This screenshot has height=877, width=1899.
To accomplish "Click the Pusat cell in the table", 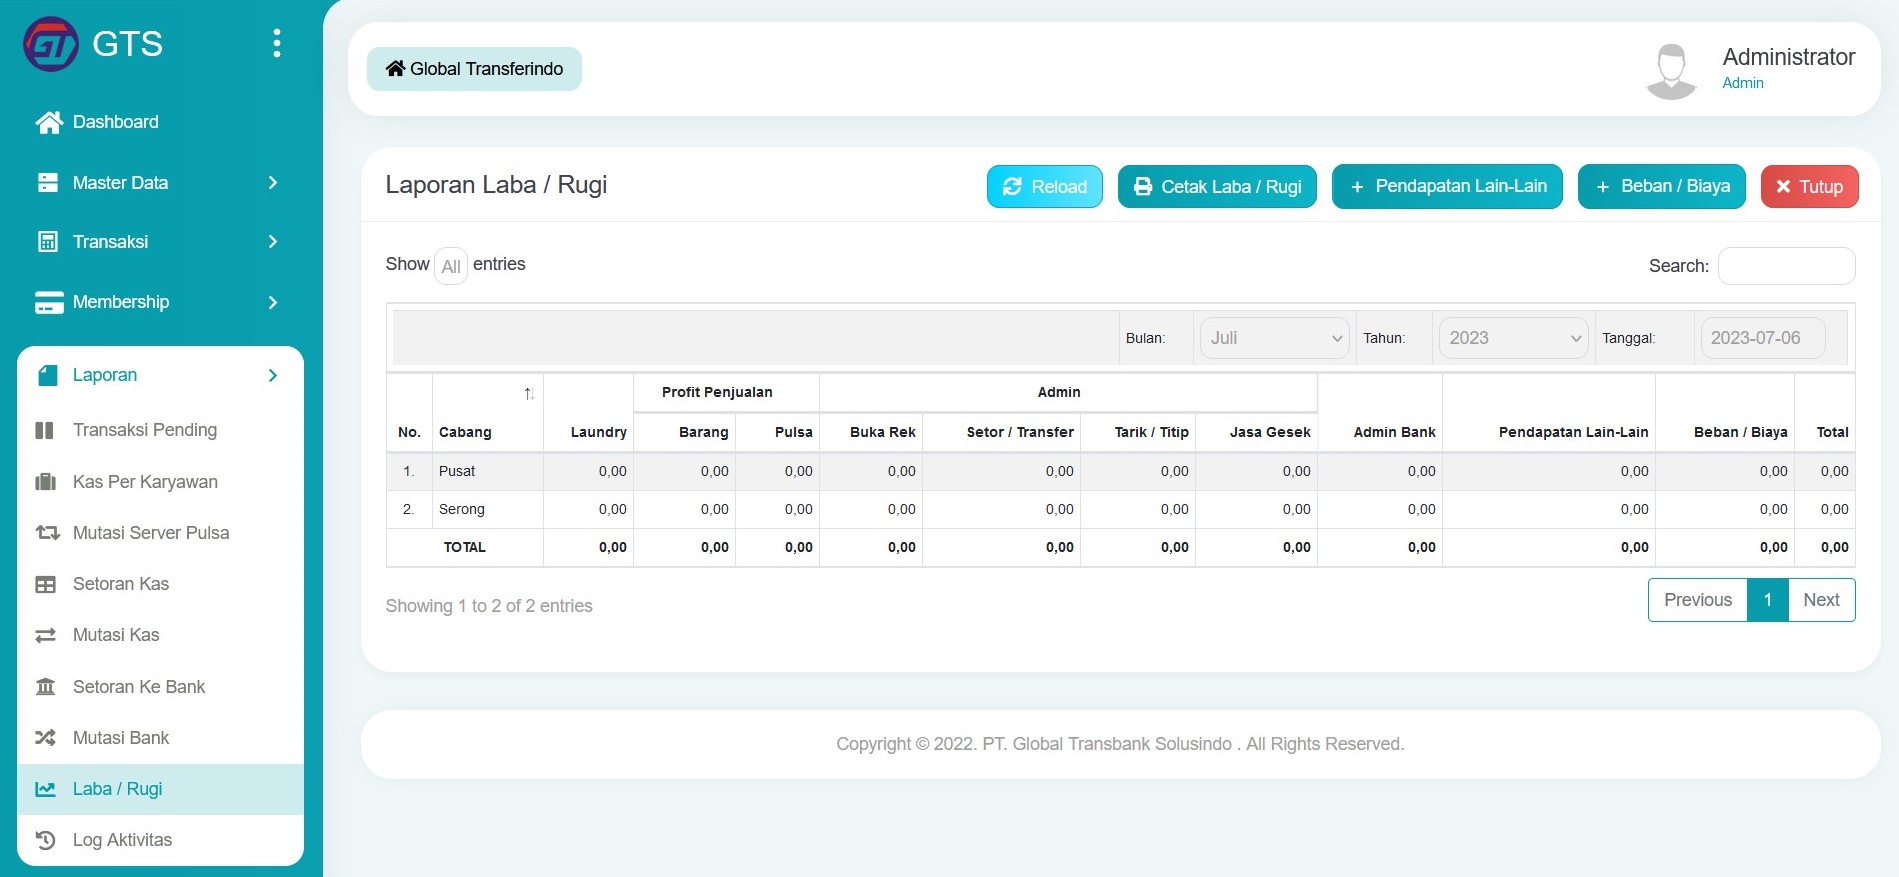I will (x=488, y=472).
